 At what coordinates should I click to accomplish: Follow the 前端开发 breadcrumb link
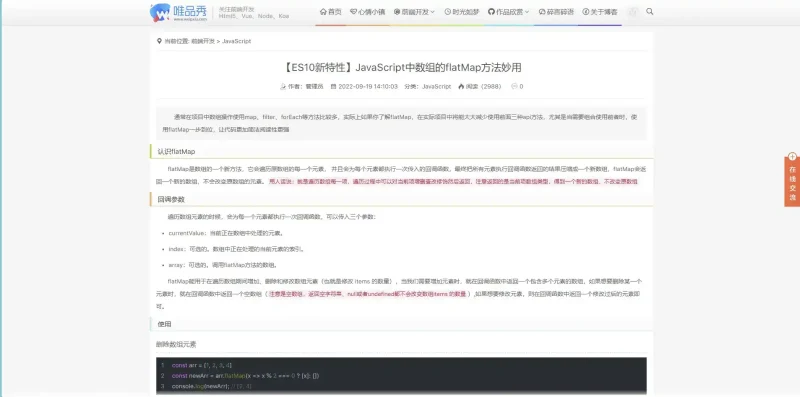tap(203, 41)
